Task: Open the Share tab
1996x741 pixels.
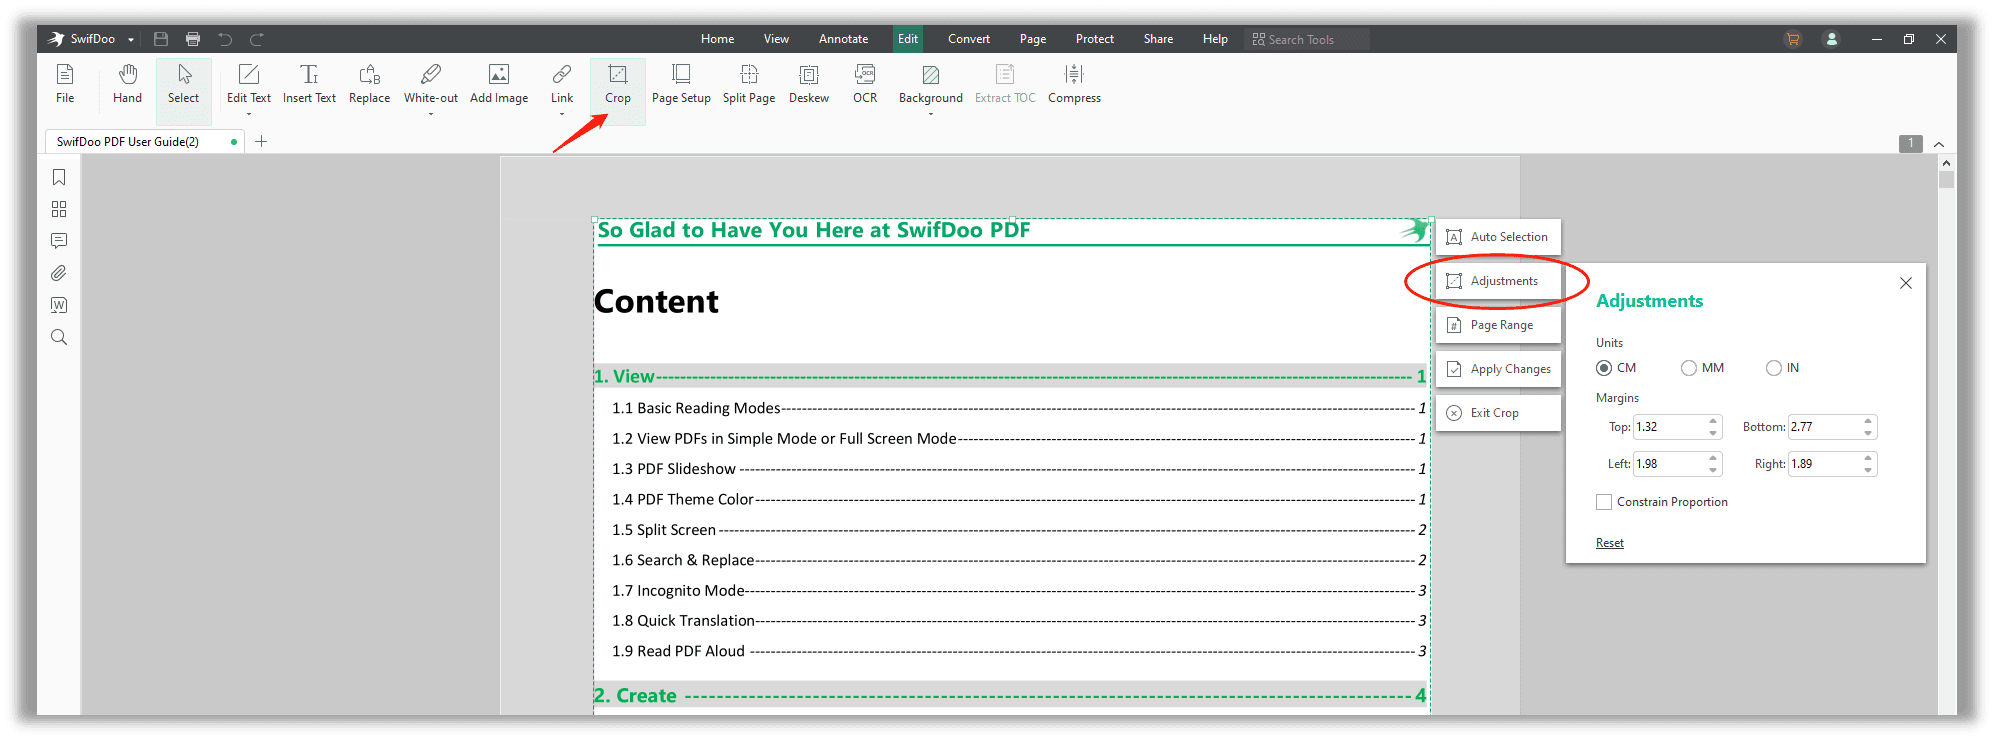Action: pos(1158,39)
